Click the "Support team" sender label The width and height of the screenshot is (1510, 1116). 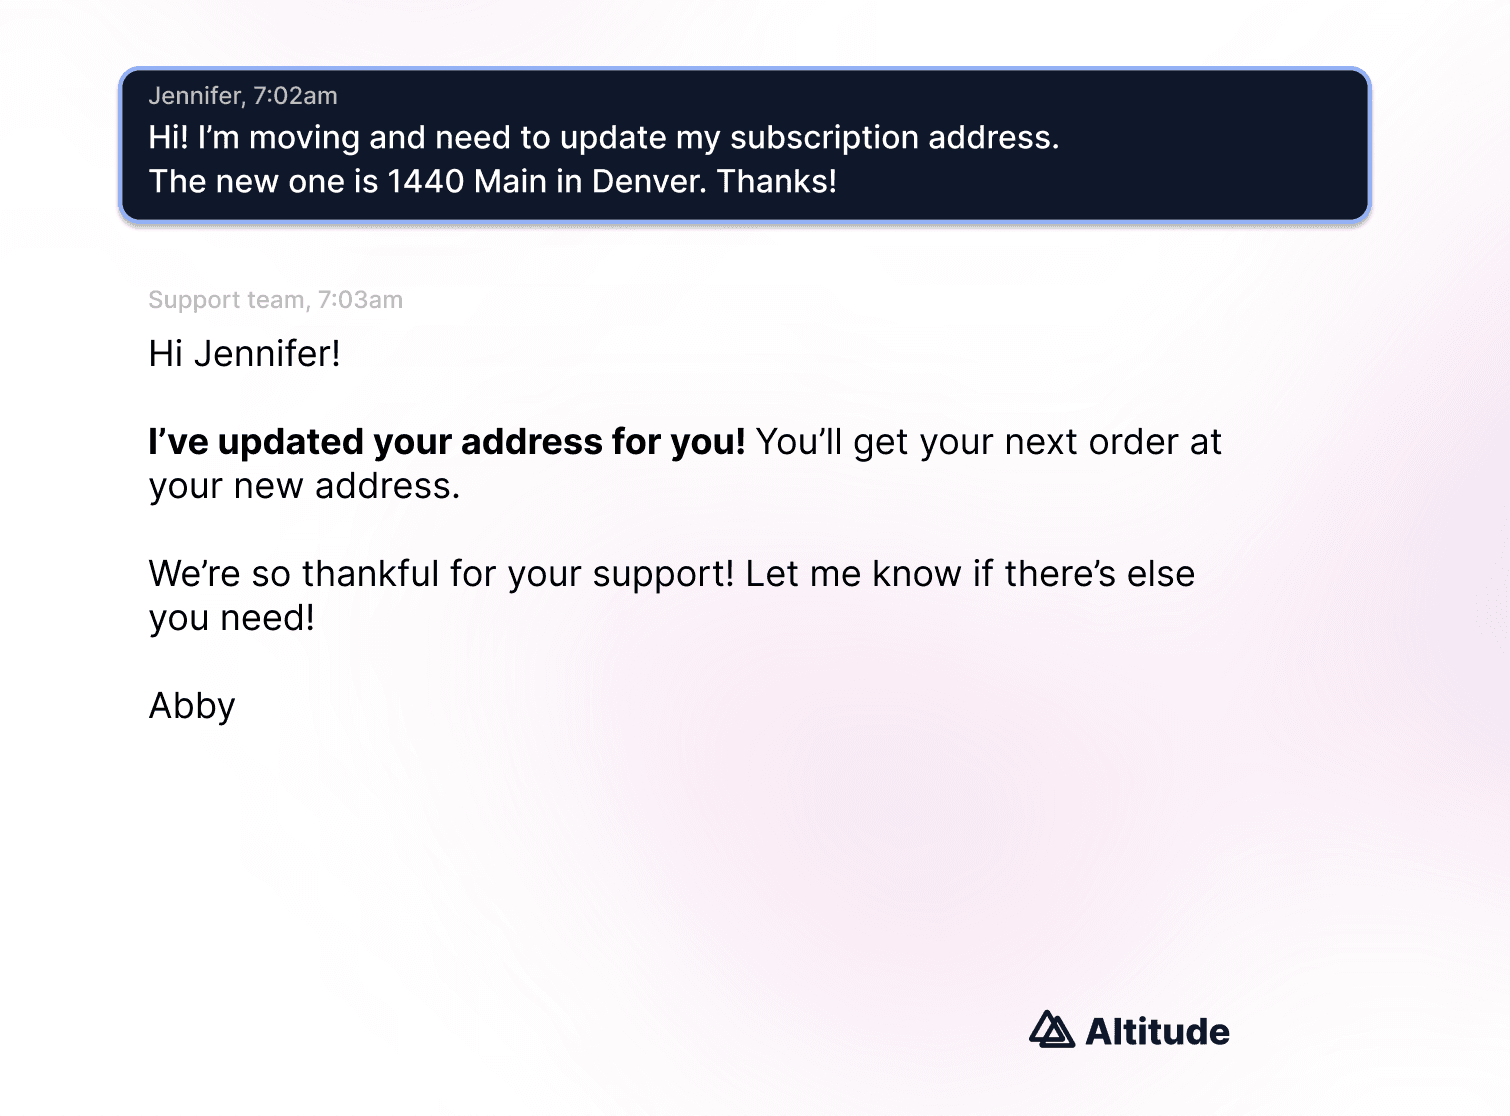[227, 300]
